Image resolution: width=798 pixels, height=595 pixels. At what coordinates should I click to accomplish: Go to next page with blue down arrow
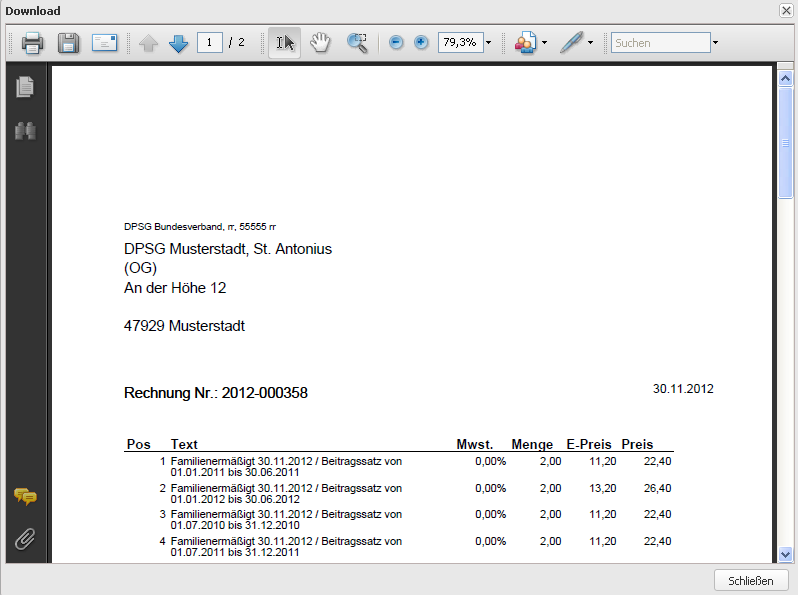pos(178,43)
